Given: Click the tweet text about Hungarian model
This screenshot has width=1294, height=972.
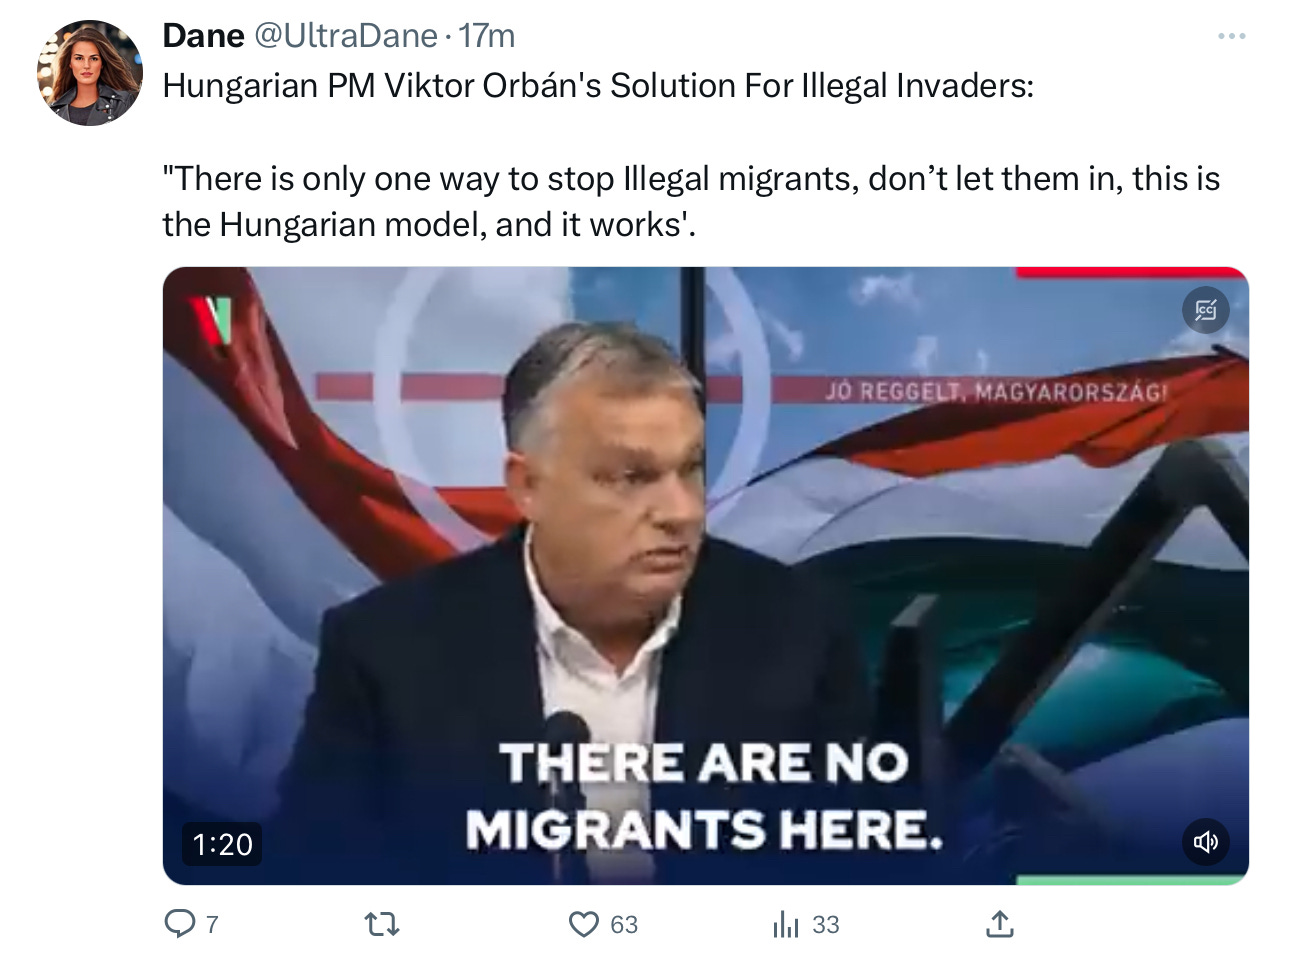Looking at the screenshot, I should [691, 201].
